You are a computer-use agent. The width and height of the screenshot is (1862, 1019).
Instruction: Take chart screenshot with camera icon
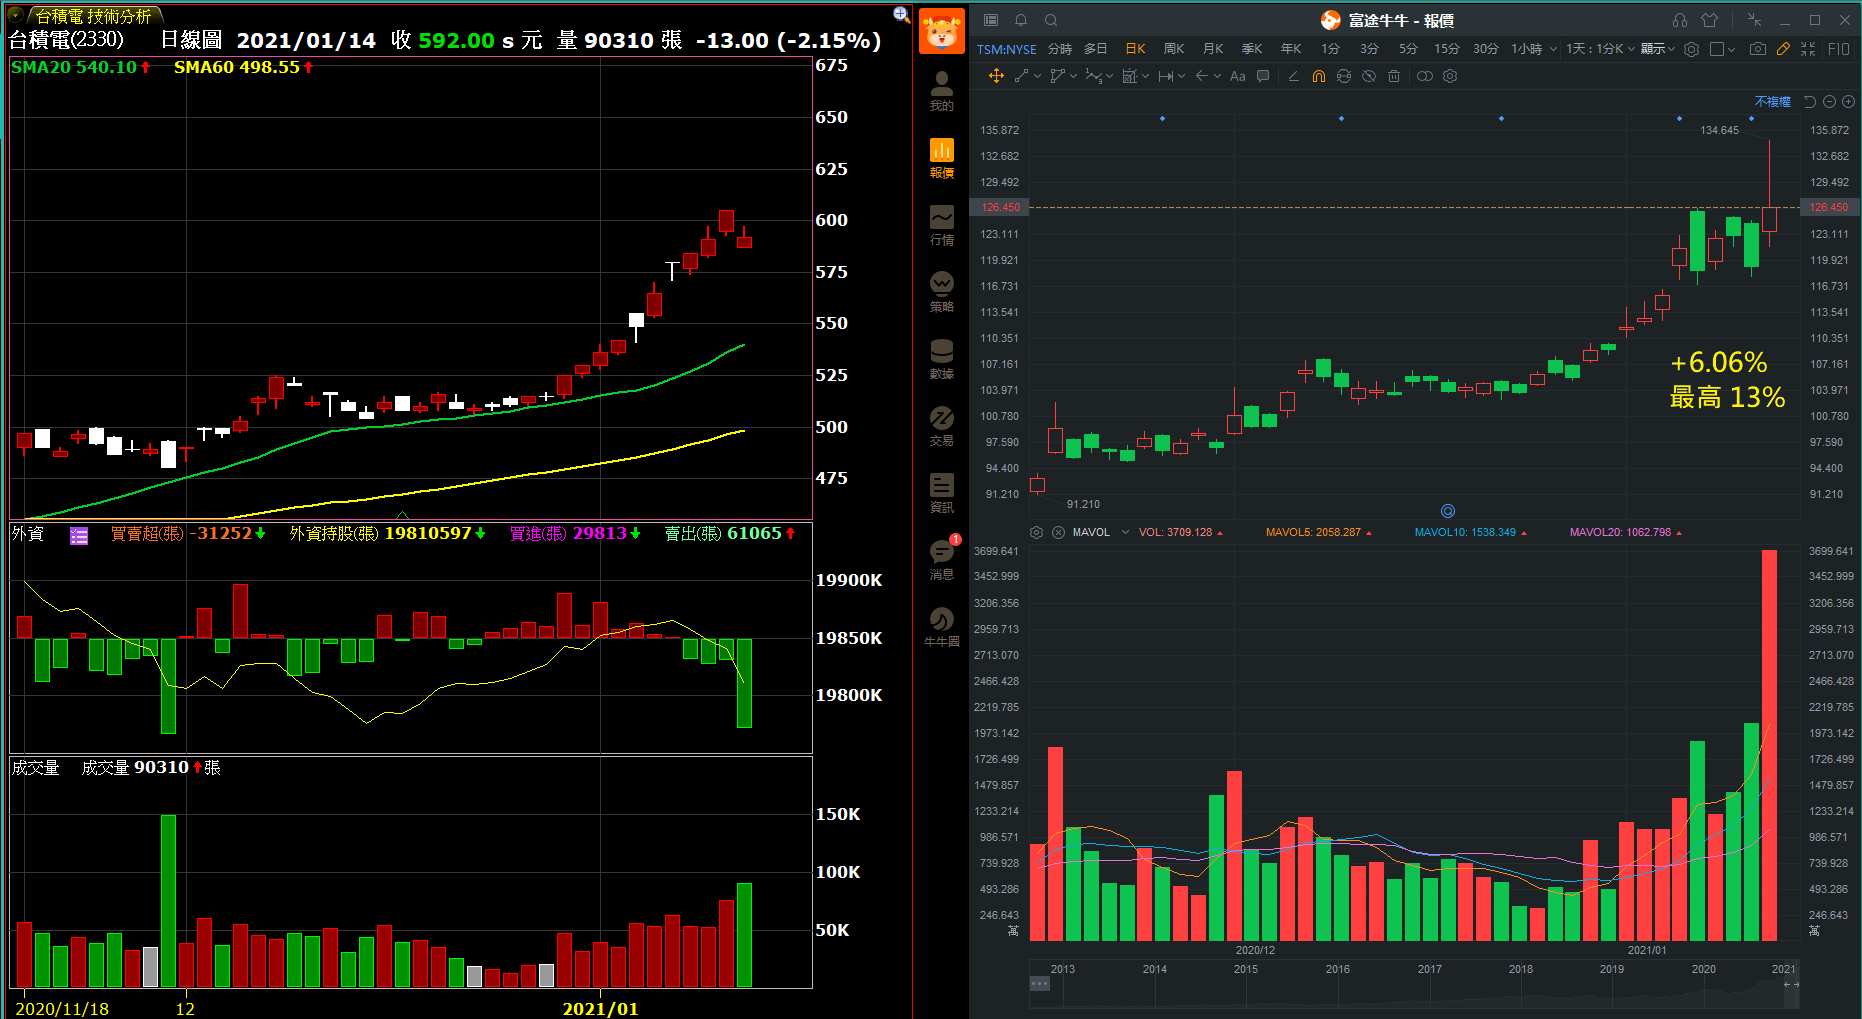[x=1758, y=49]
